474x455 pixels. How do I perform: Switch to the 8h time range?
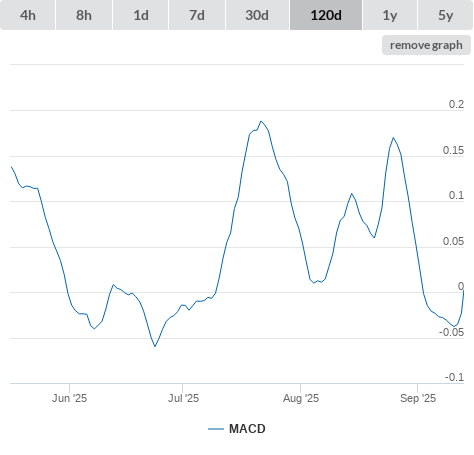coord(84,15)
